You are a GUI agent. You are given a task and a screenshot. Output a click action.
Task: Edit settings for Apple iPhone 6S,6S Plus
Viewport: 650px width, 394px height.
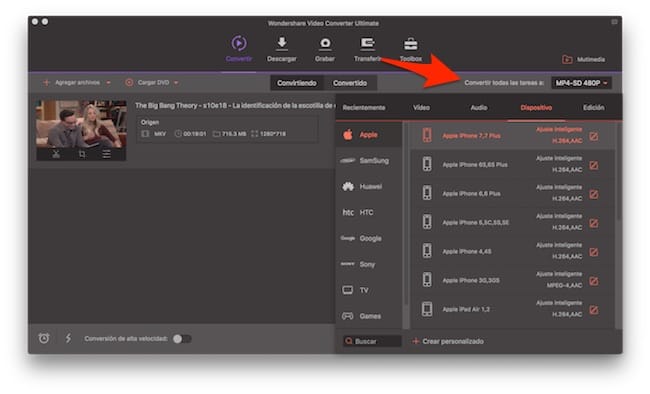pos(594,165)
